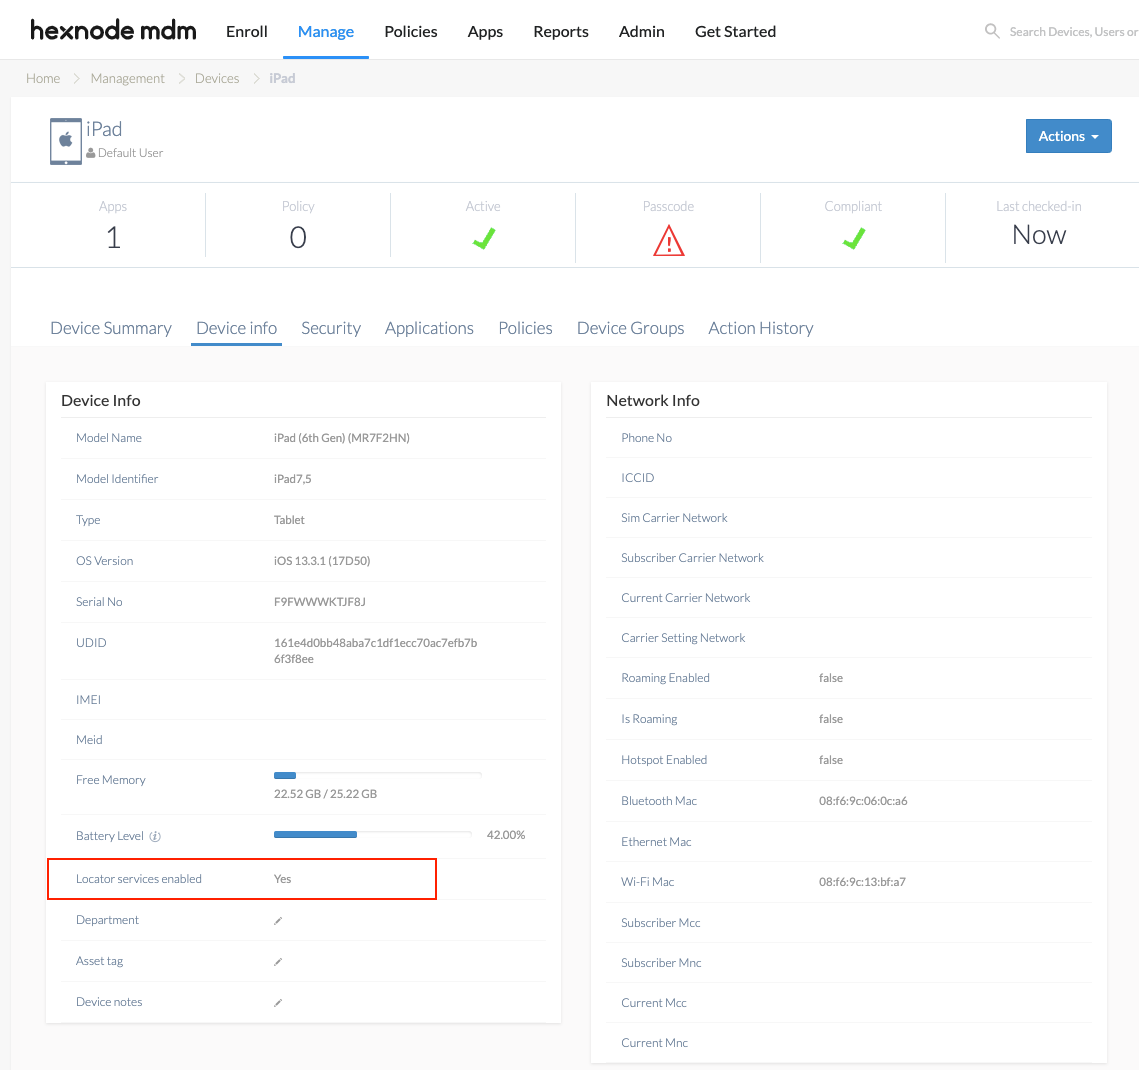Click the Device Info panel heading

tap(101, 401)
